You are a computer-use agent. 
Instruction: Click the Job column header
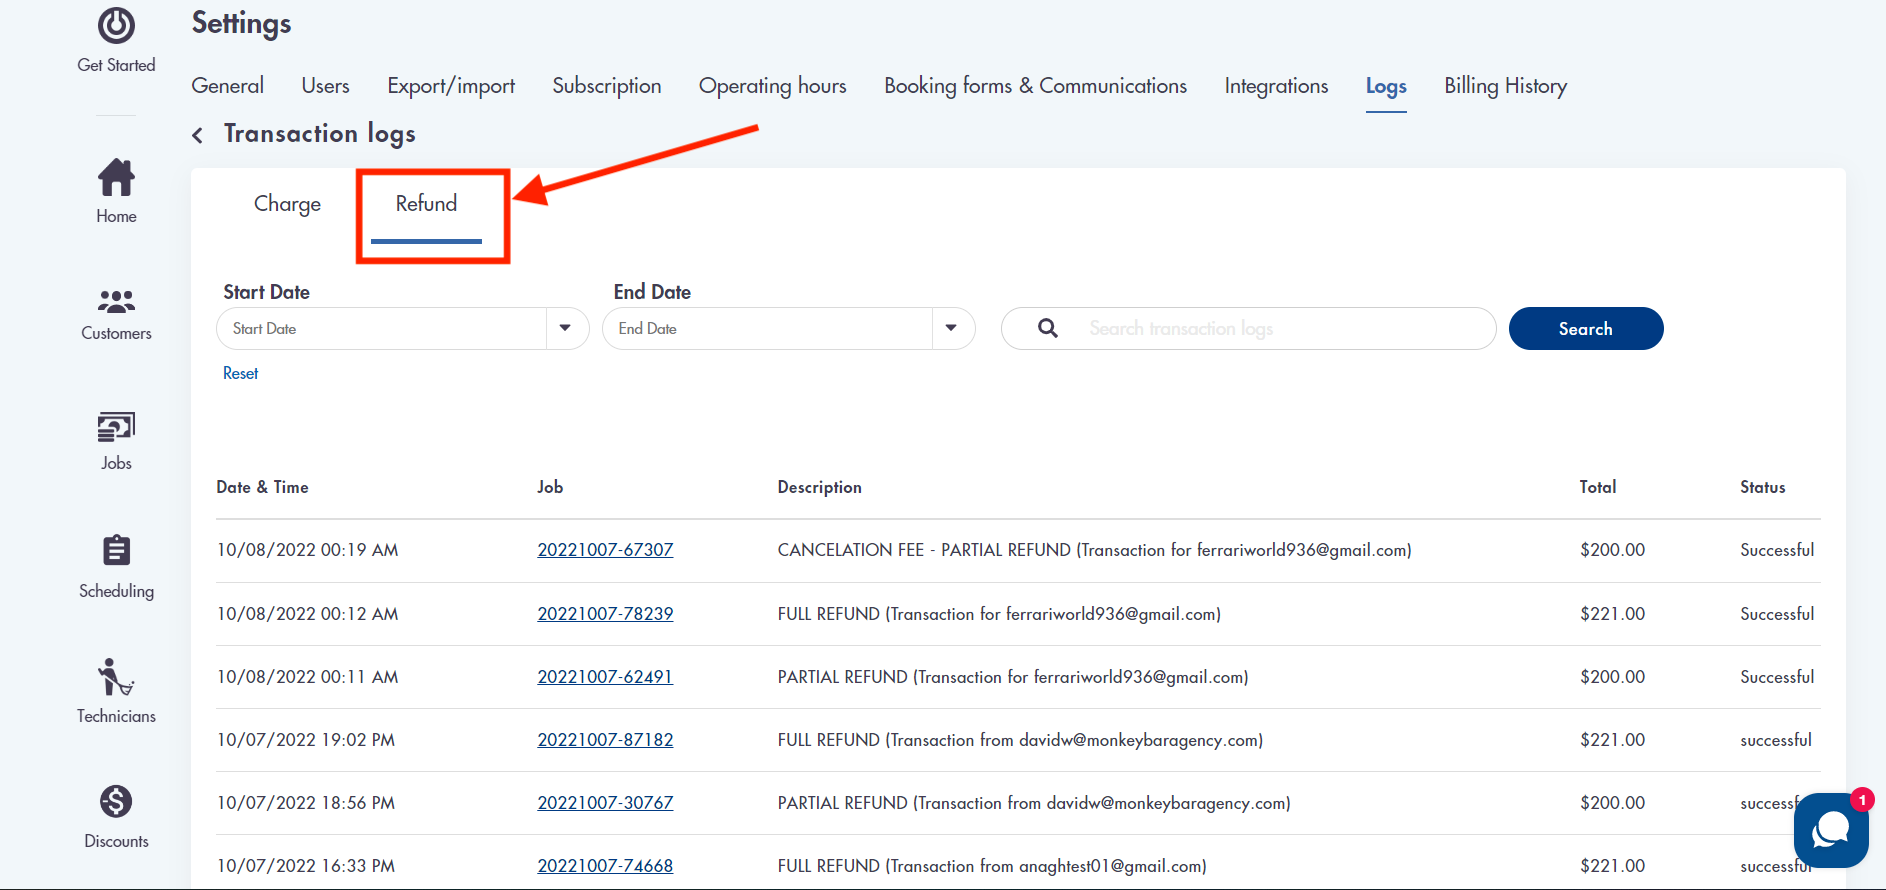(550, 487)
